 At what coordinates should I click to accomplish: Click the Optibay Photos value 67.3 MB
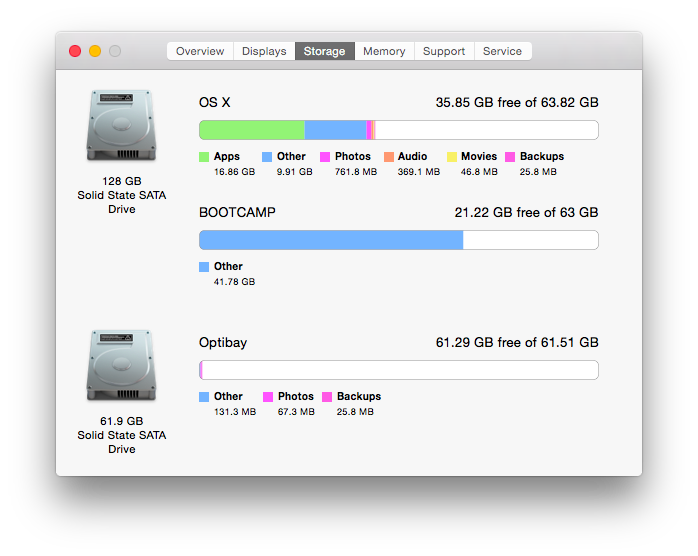[296, 412]
